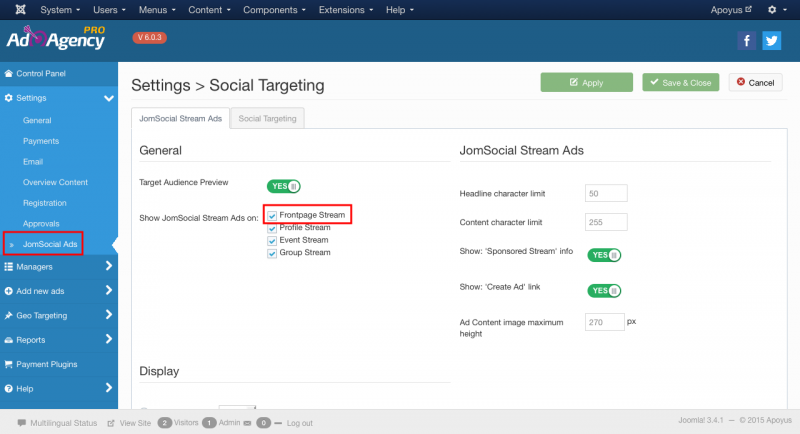Click the Multilingual Status speech icon
Screen dimensions: 800x434
tap(21, 423)
